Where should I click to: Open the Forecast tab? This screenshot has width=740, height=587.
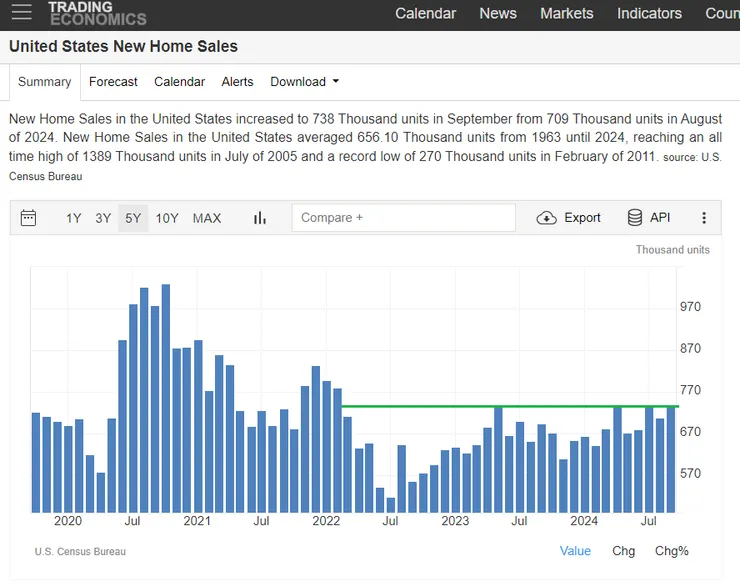click(113, 82)
